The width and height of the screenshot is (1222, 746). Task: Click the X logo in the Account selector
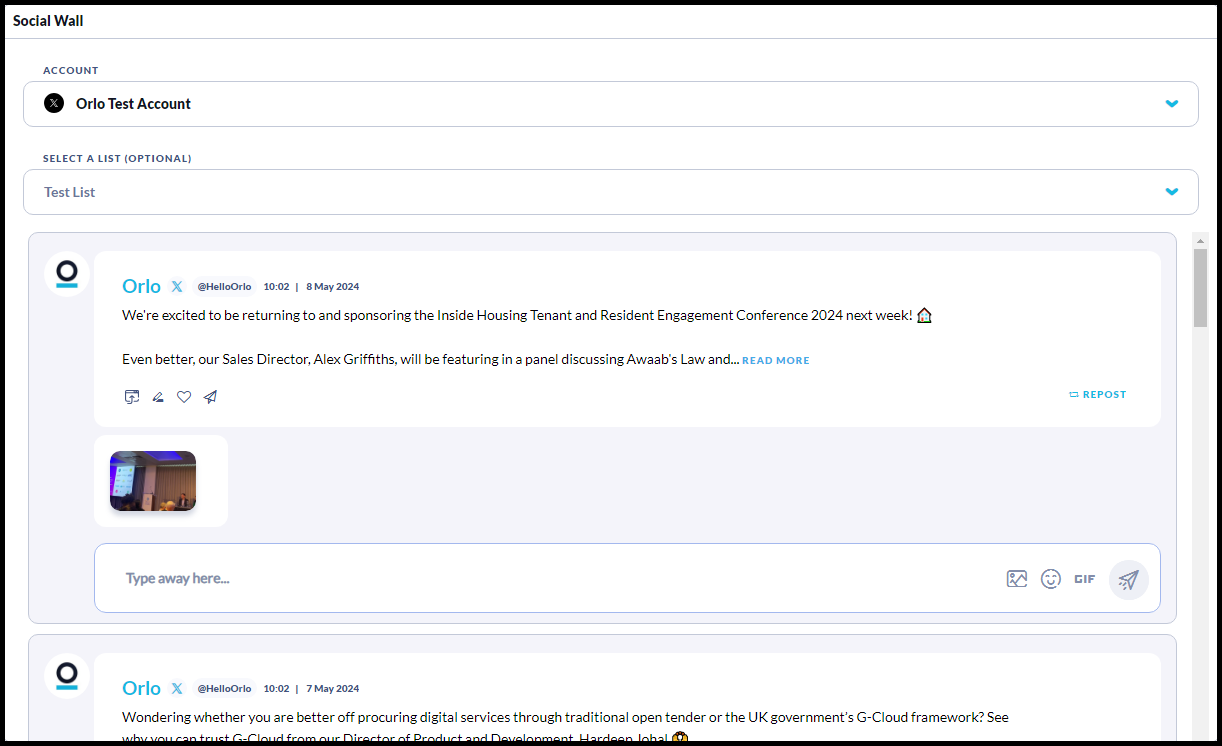[54, 103]
